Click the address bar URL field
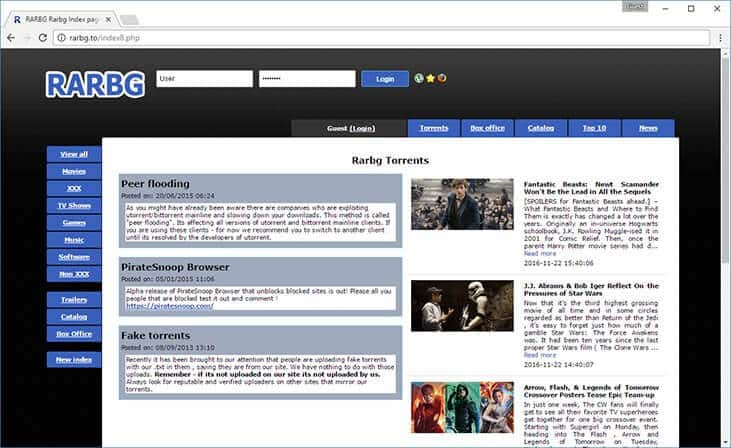This screenshot has height=448, width=731. pos(382,38)
